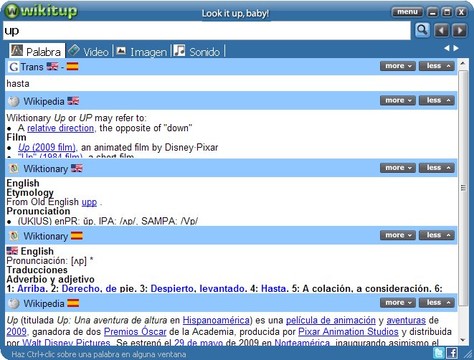Click the vertical scrollbar thumb

463,188
